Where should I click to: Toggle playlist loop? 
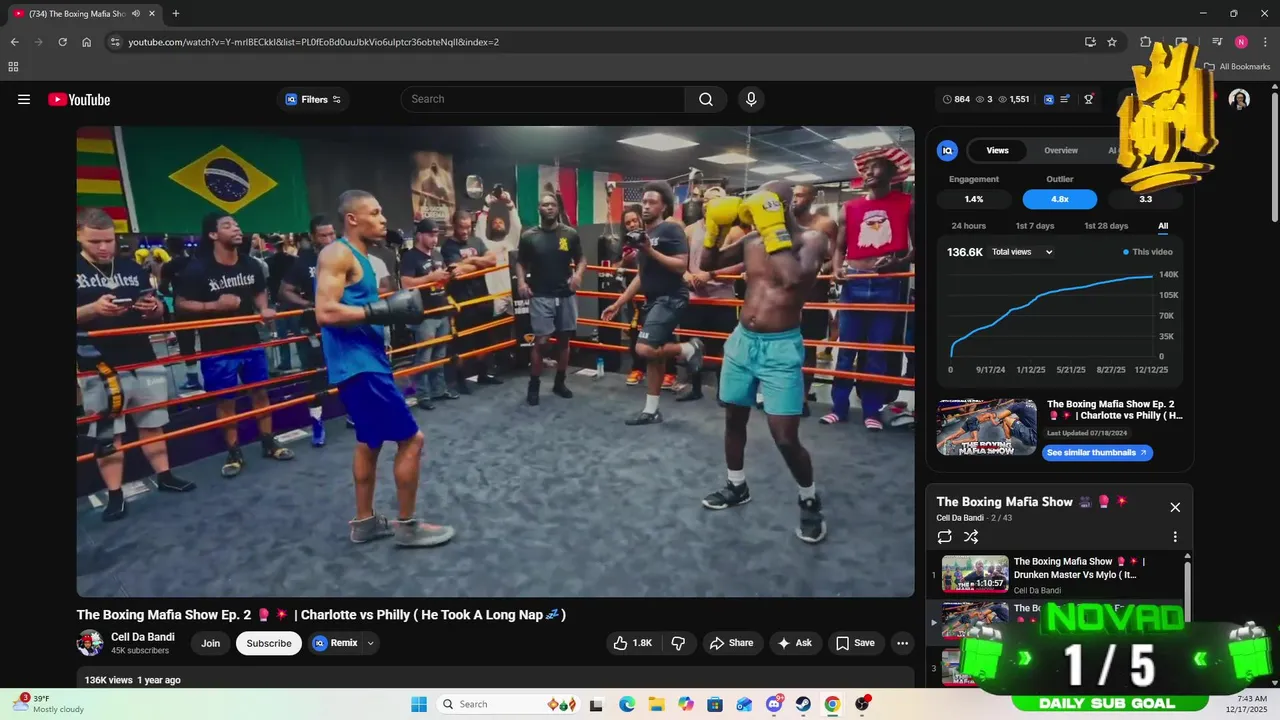945,537
